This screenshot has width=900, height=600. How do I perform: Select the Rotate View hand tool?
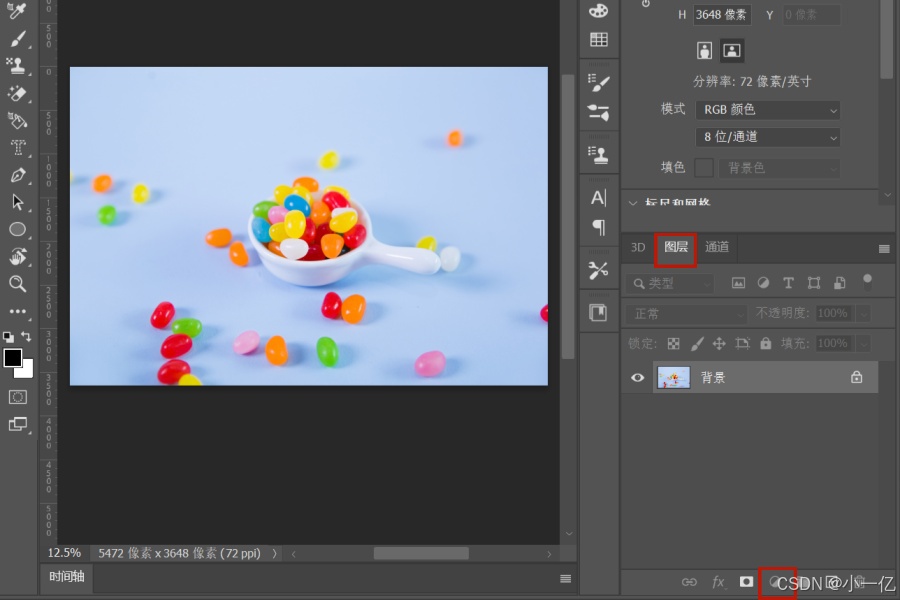pos(18,257)
